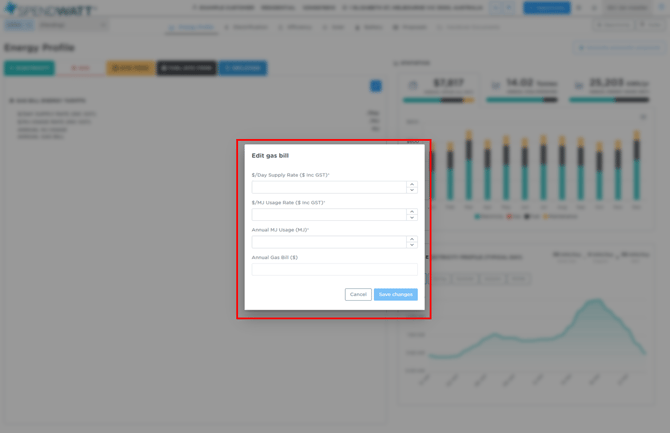Click the Annual Gas Bill ($) field
The width and height of the screenshot is (670, 433).
[x=334, y=269]
